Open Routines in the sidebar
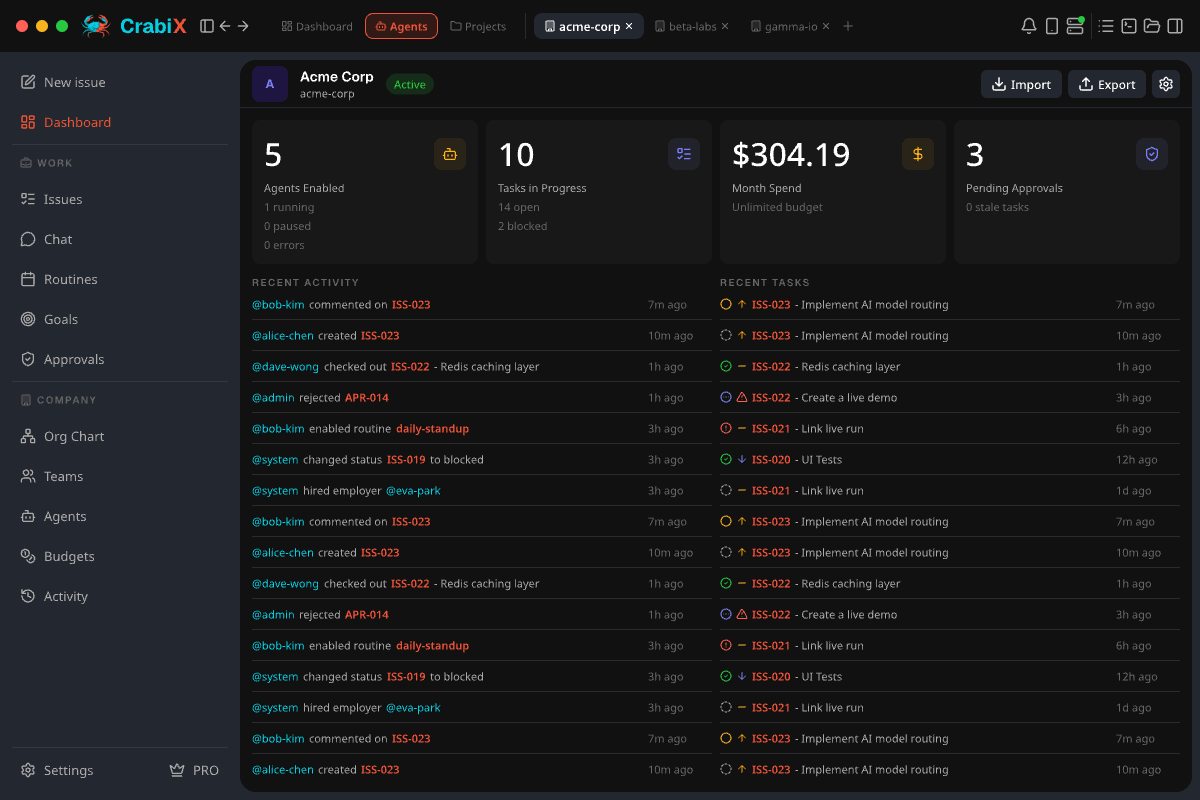This screenshot has width=1200, height=800. coord(120,279)
